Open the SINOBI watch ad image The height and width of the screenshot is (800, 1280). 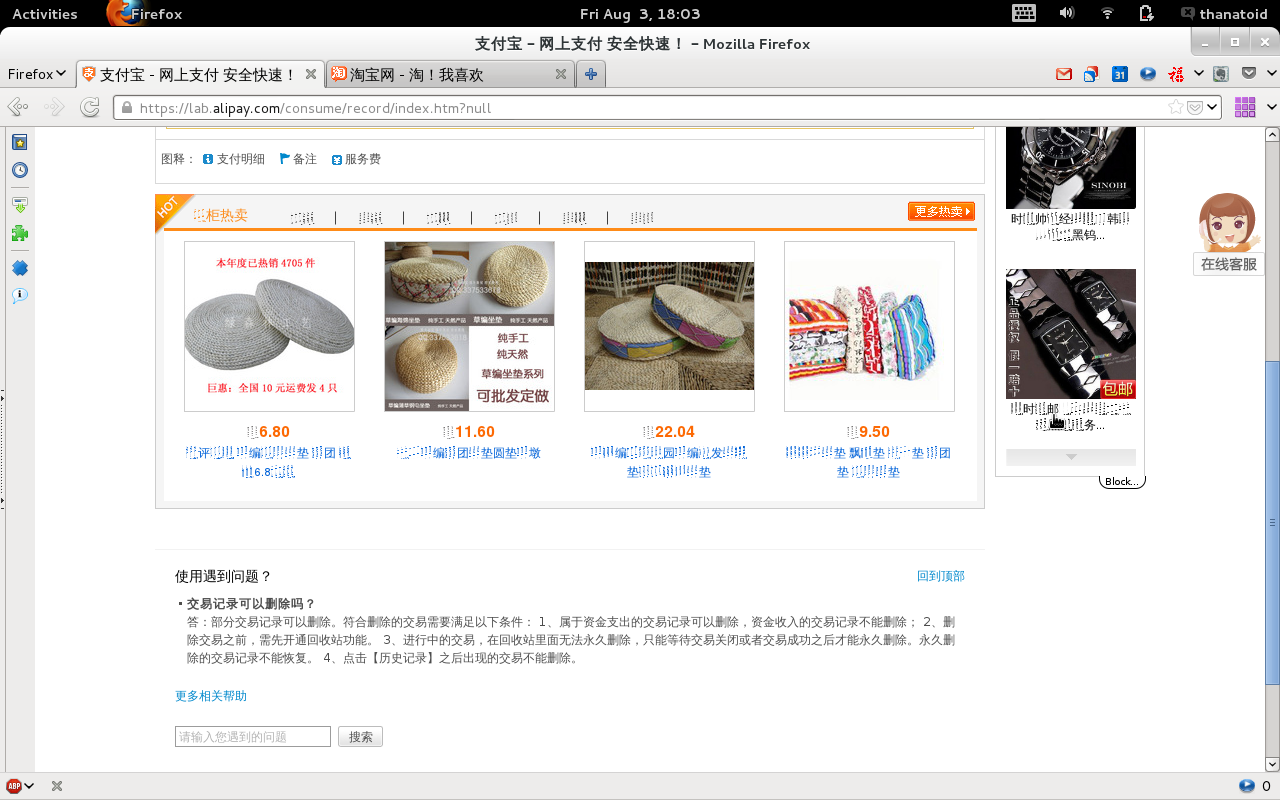1070,168
